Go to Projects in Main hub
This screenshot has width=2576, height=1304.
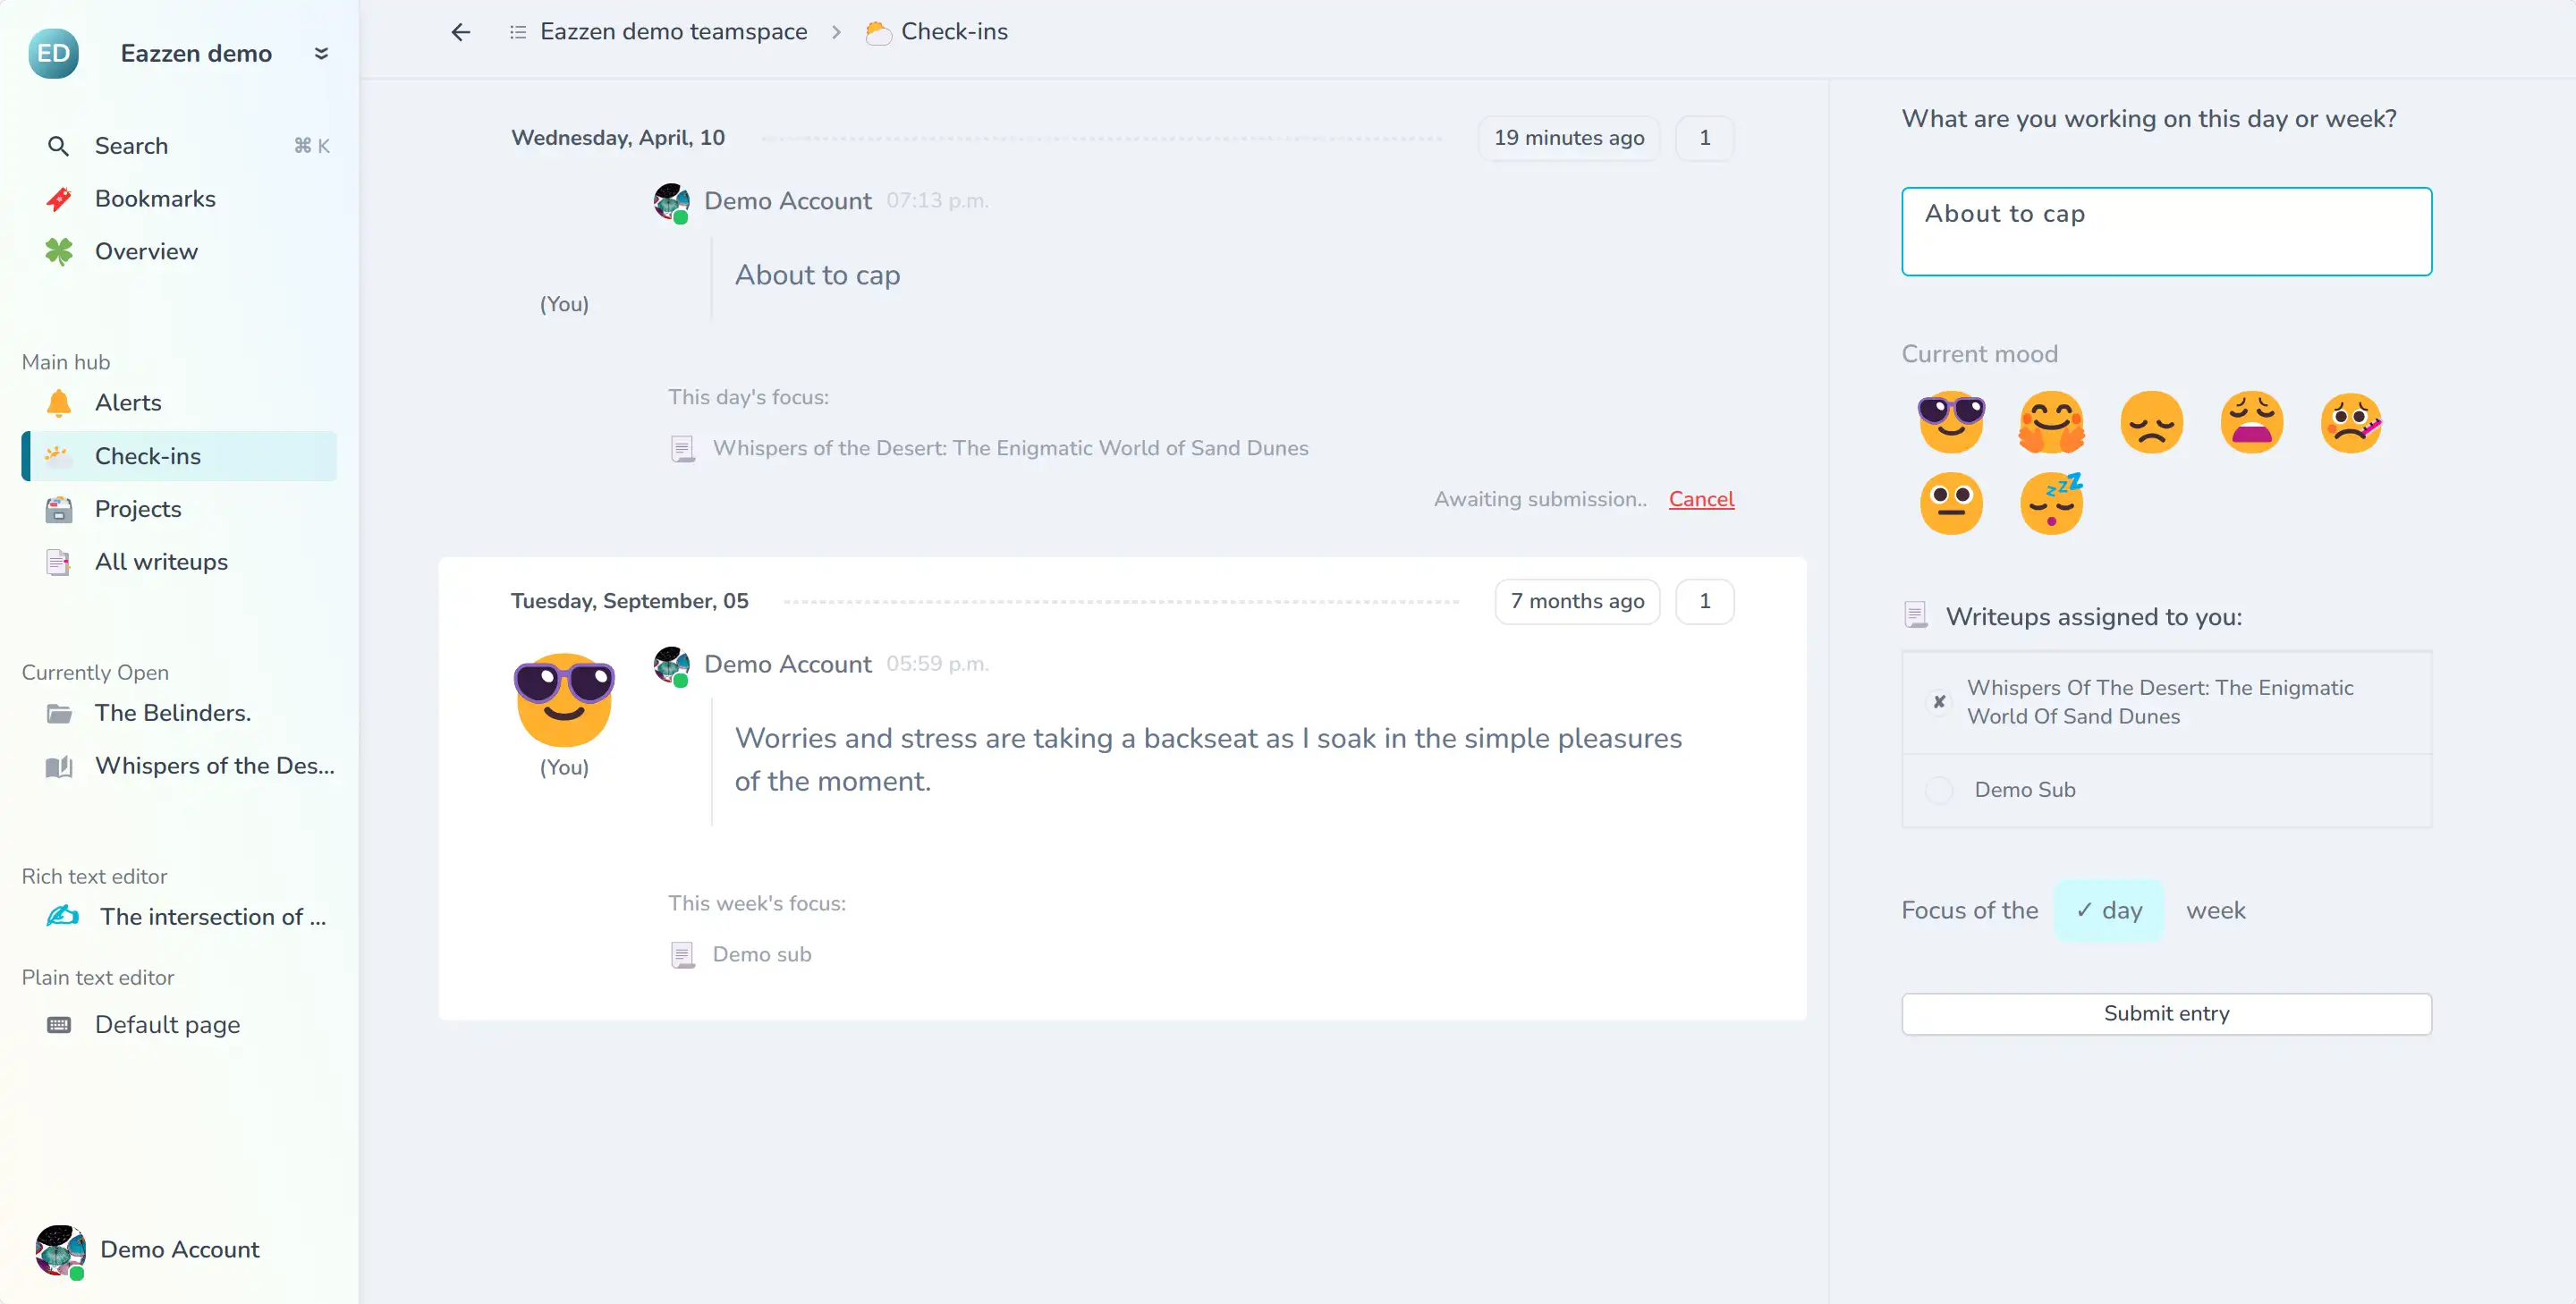138,509
